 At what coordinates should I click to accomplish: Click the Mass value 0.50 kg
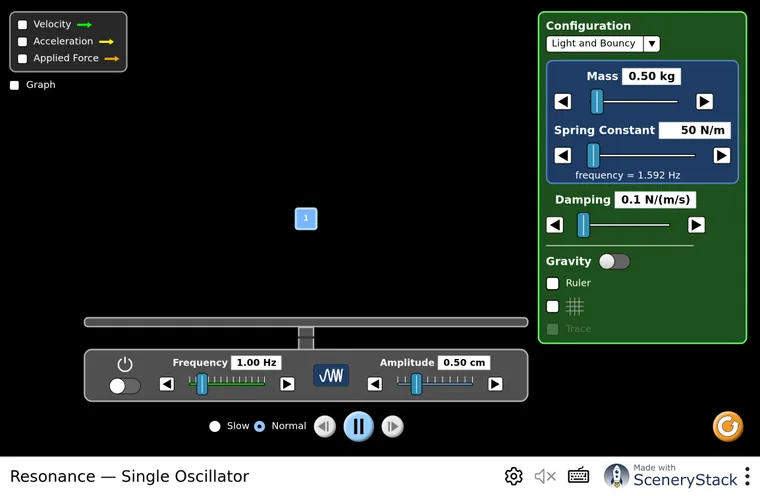coord(651,77)
